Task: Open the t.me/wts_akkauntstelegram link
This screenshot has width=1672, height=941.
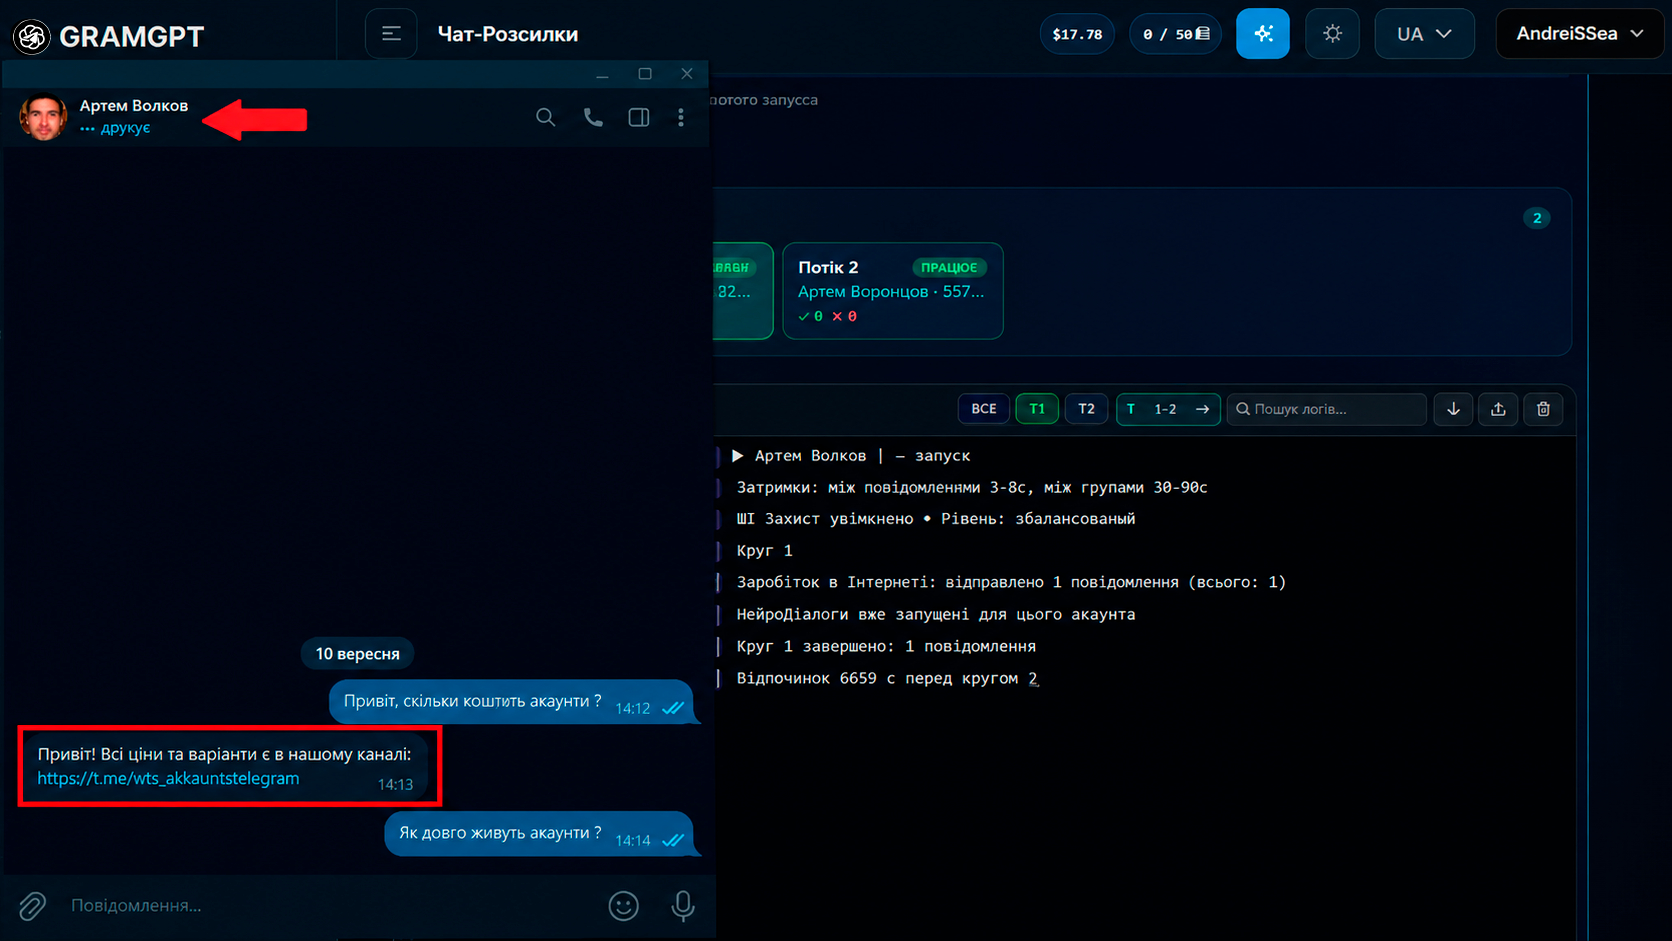Action: click(168, 778)
